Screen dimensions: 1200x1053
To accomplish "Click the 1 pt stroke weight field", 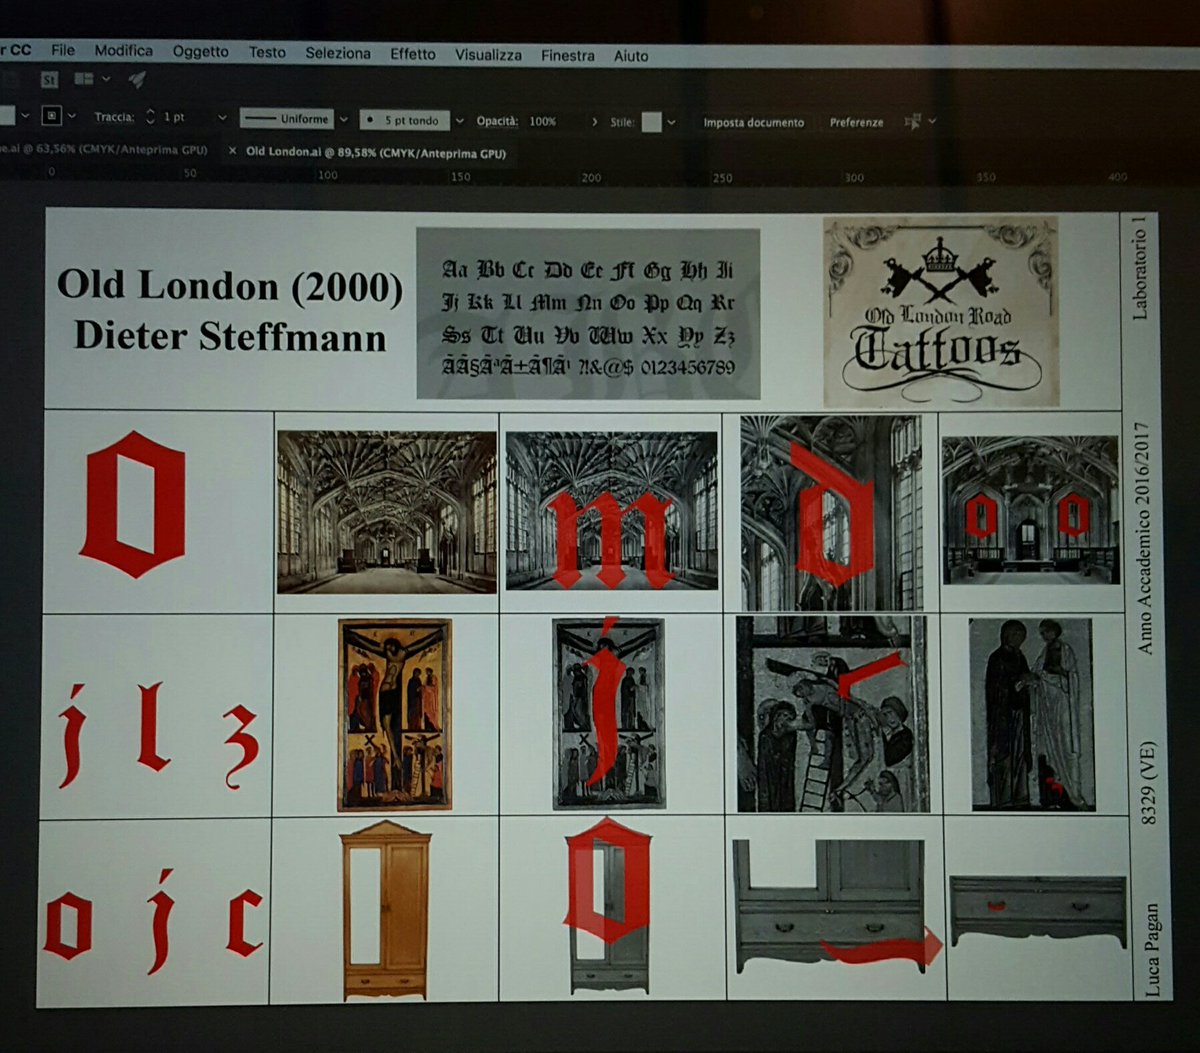I will (x=175, y=118).
